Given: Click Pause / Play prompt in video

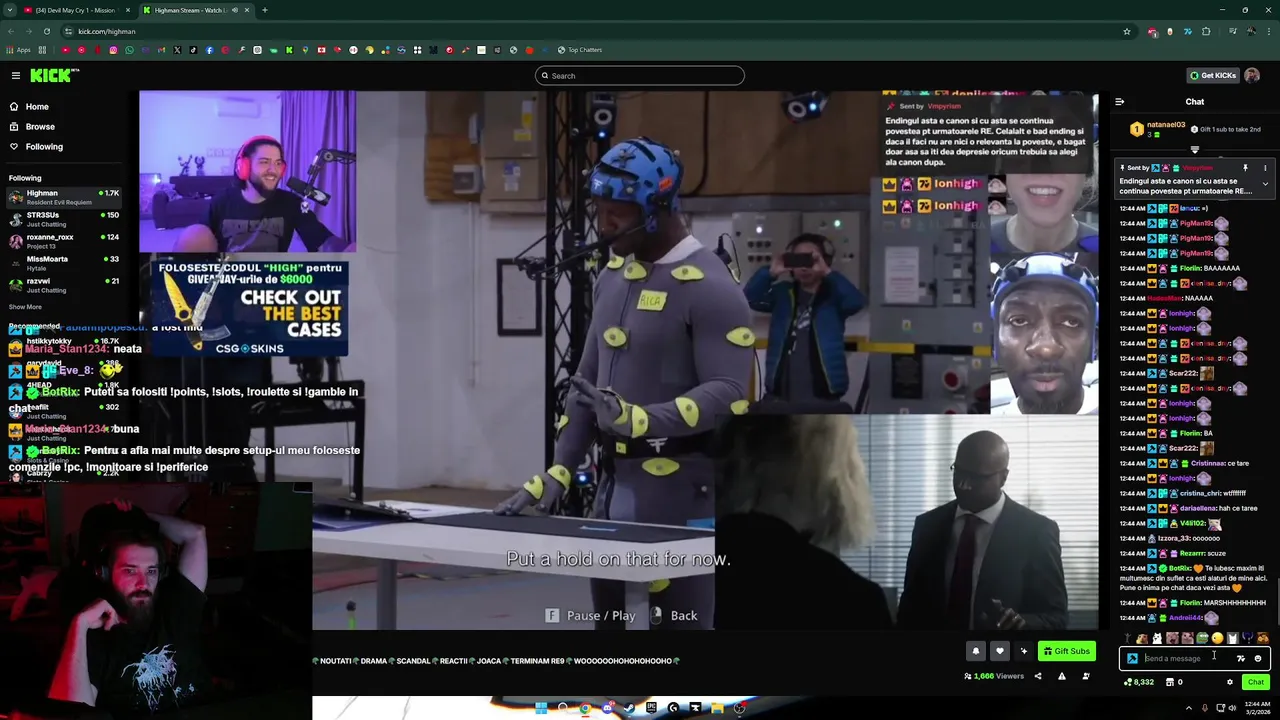Looking at the screenshot, I should [590, 616].
